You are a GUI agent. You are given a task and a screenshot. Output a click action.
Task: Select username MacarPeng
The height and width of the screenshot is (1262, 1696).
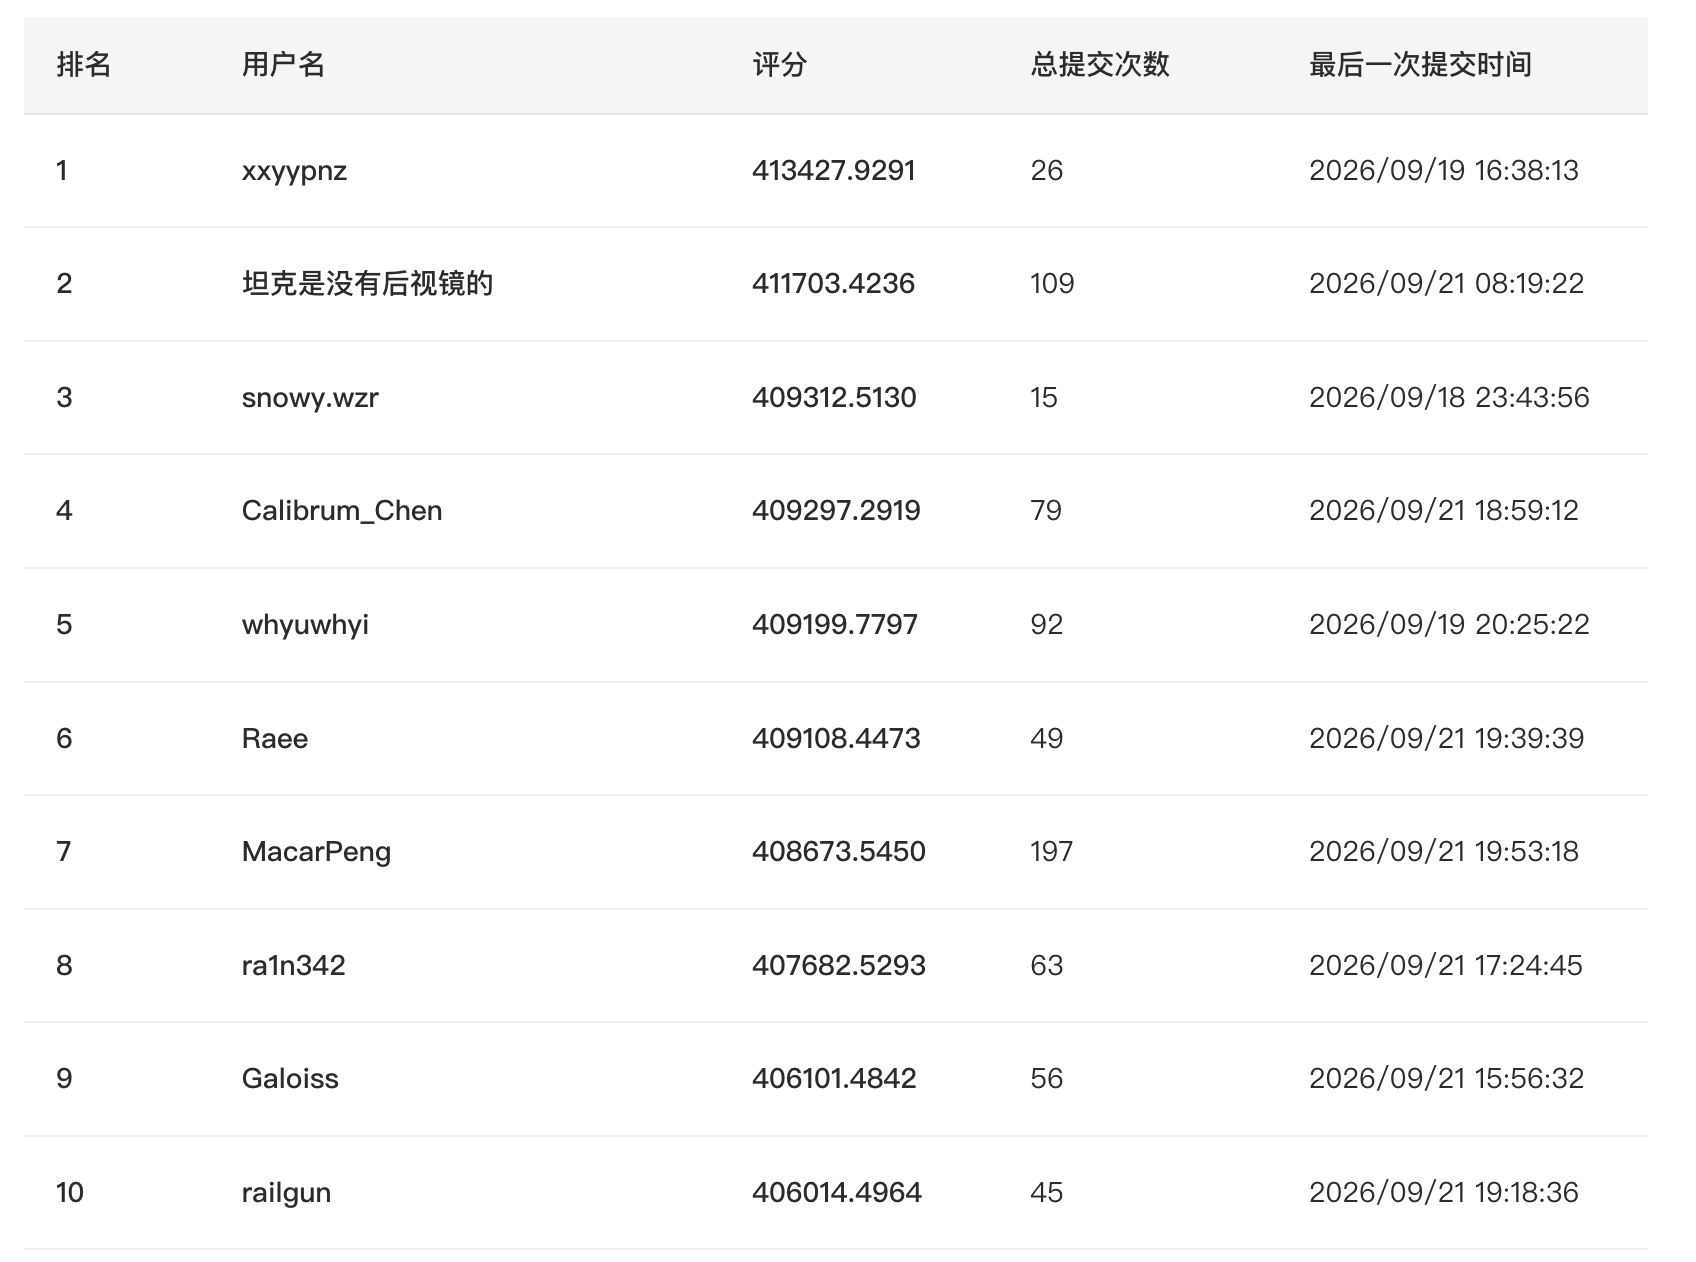pyautogui.click(x=316, y=852)
